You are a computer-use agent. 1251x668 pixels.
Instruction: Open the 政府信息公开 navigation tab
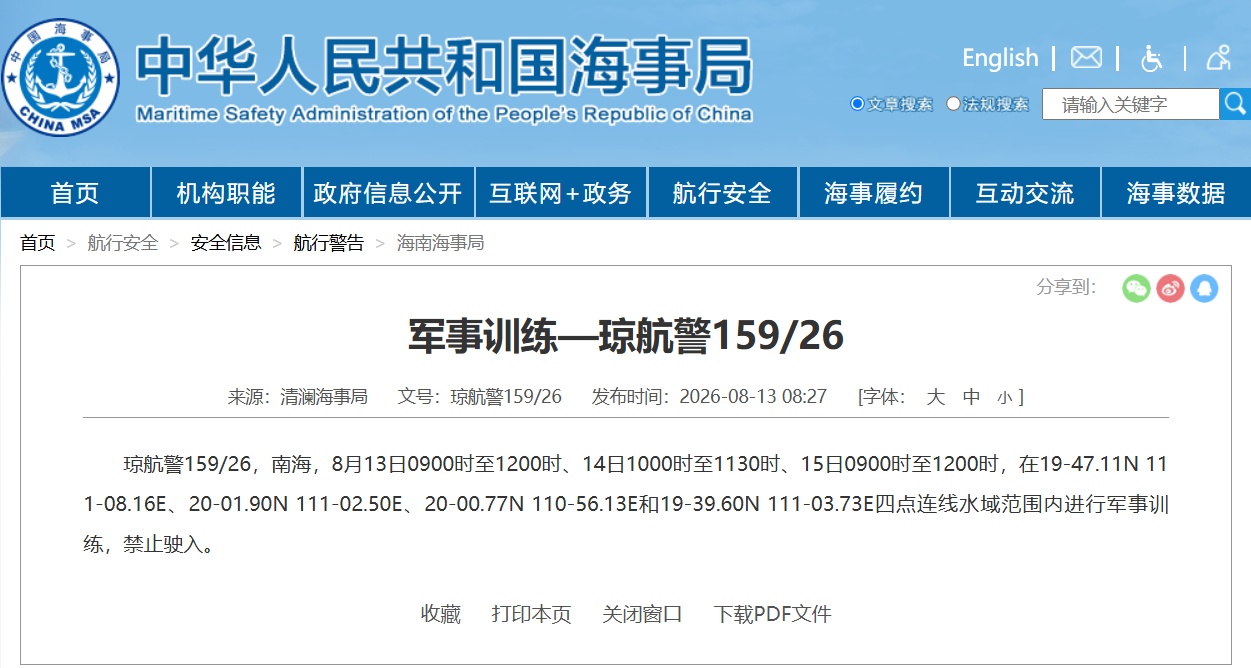[388, 192]
